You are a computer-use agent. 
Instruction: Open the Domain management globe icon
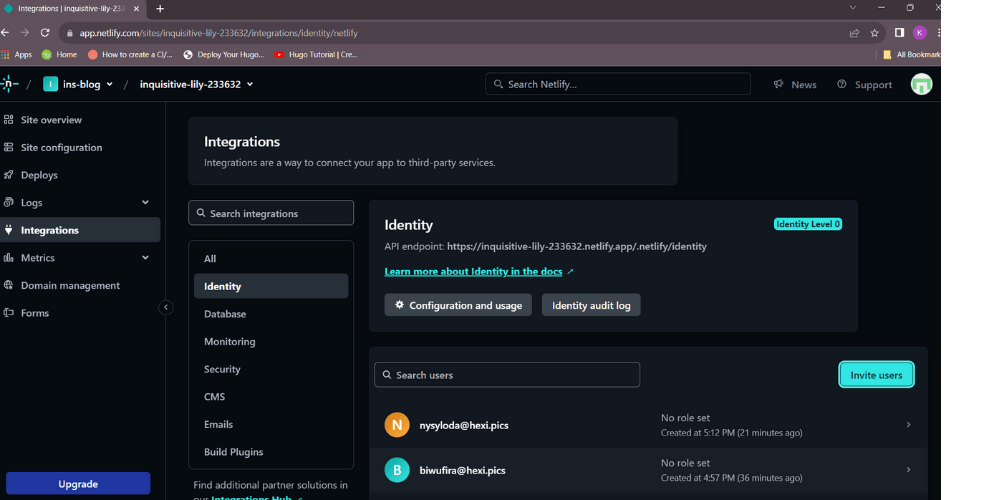point(8,285)
